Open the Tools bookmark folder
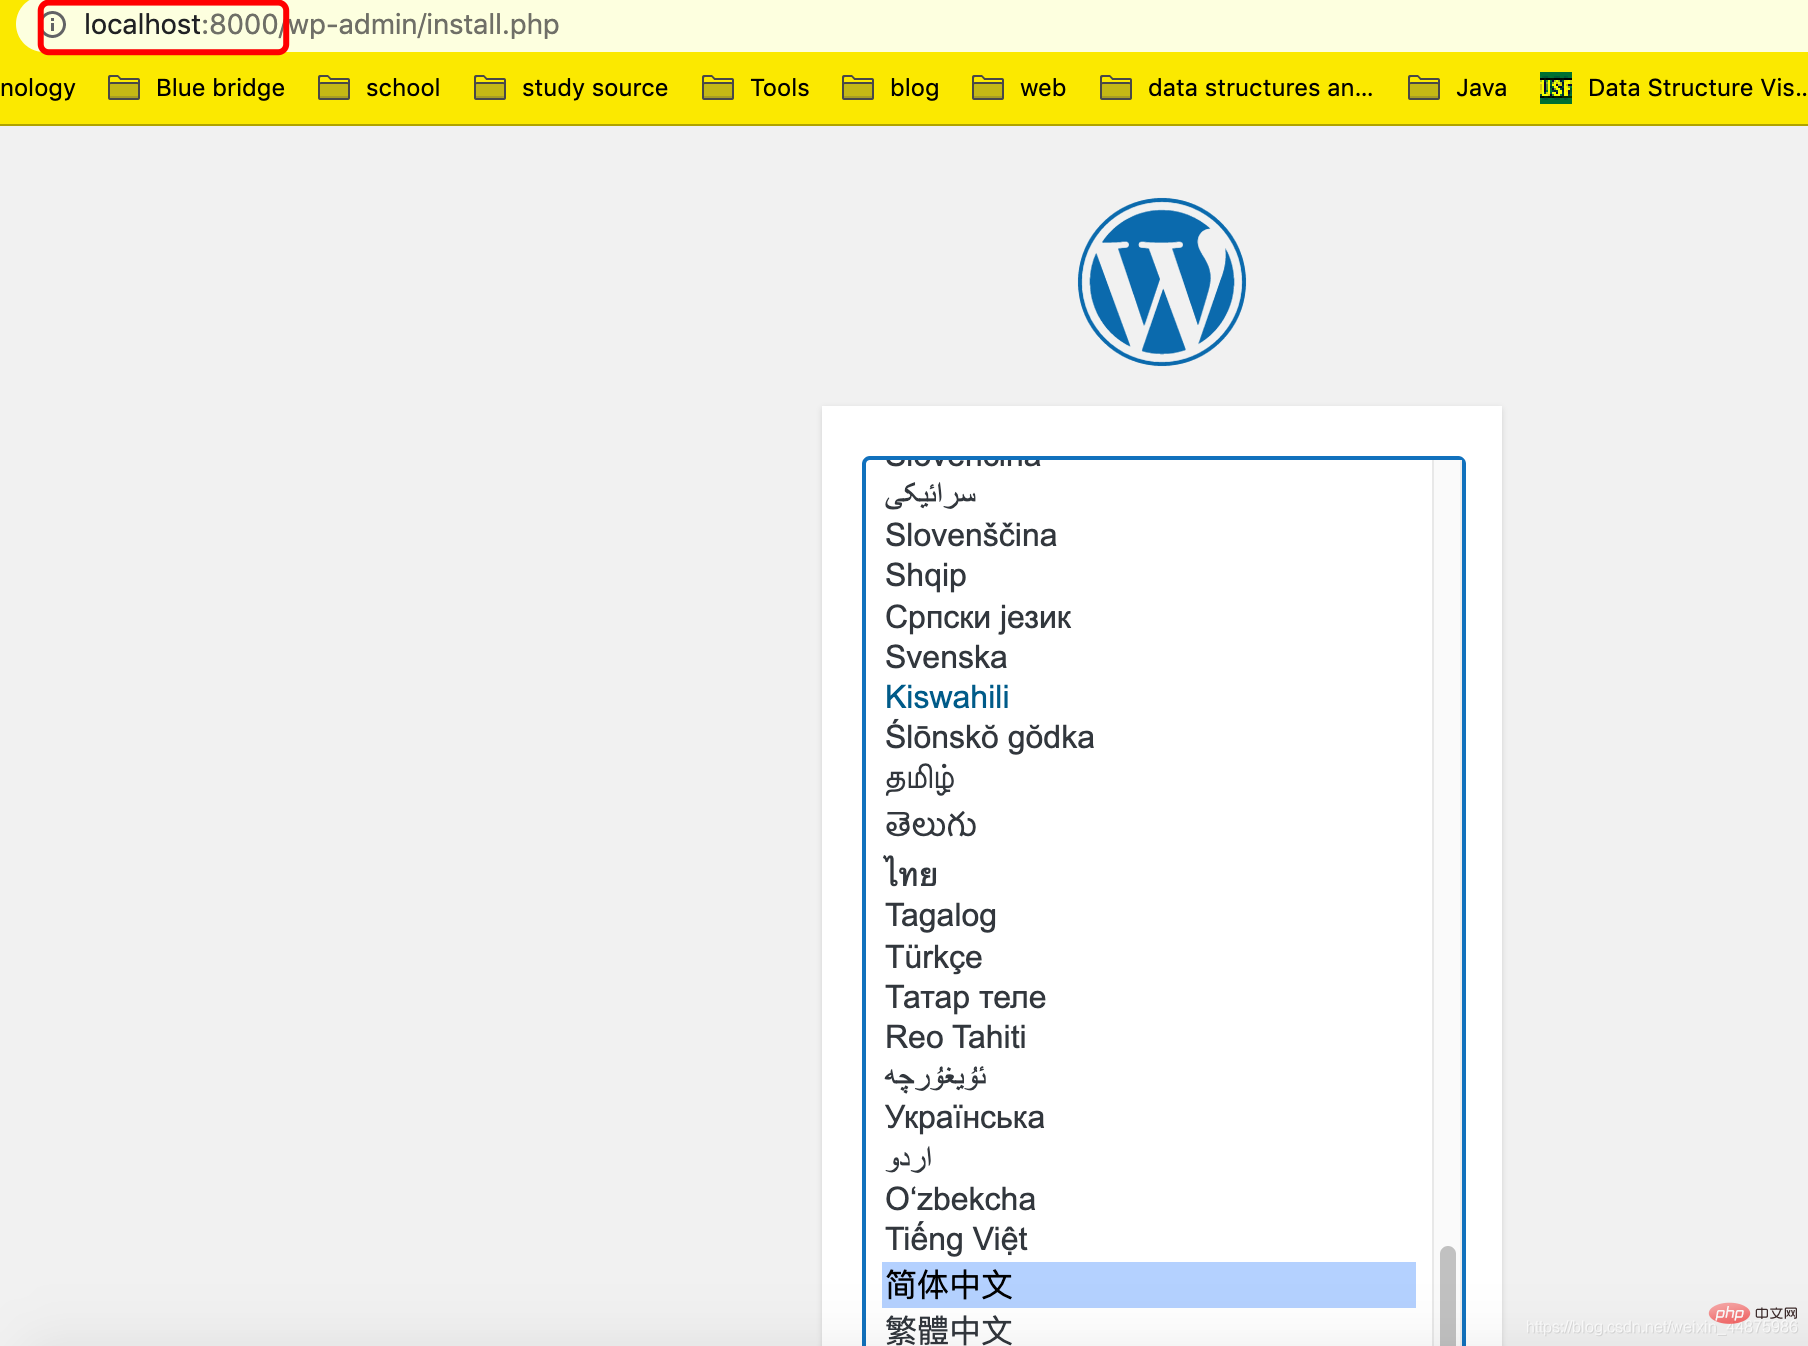The width and height of the screenshot is (1808, 1346). click(756, 88)
